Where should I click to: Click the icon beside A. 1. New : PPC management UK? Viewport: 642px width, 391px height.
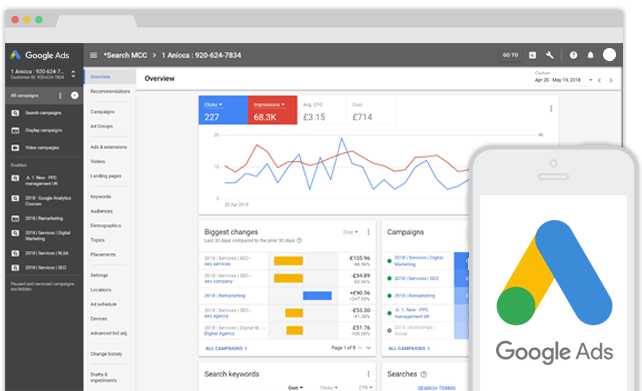point(15,178)
